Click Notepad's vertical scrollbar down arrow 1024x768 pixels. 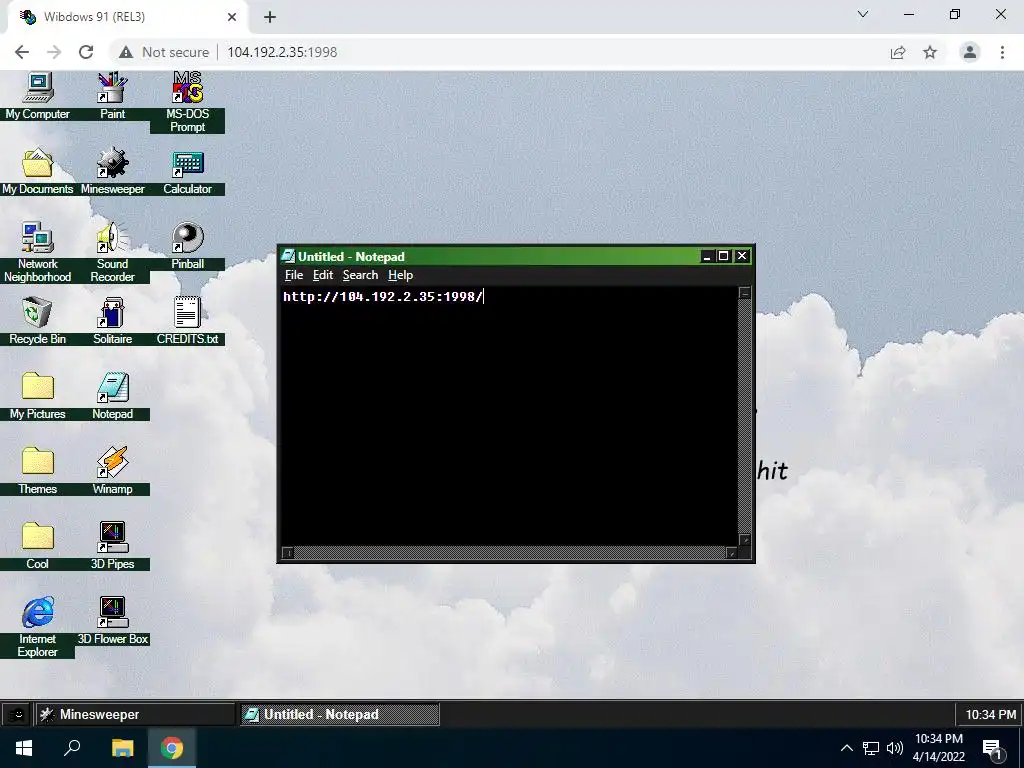(744, 540)
